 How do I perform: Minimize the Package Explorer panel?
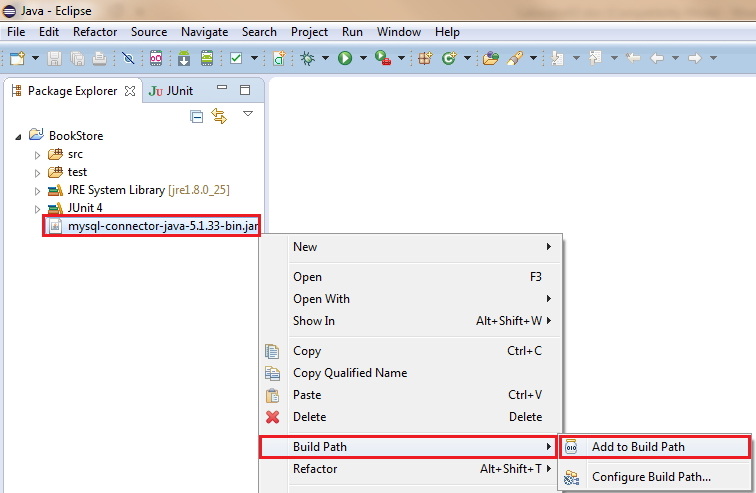(222, 88)
